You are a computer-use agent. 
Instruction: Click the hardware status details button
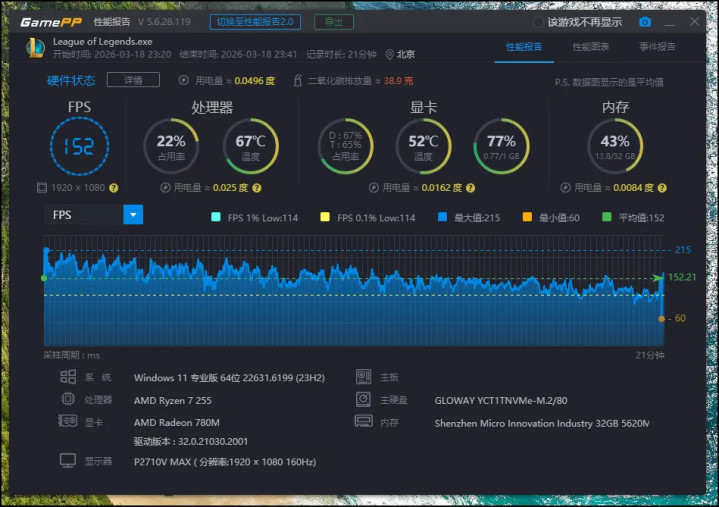(x=133, y=80)
